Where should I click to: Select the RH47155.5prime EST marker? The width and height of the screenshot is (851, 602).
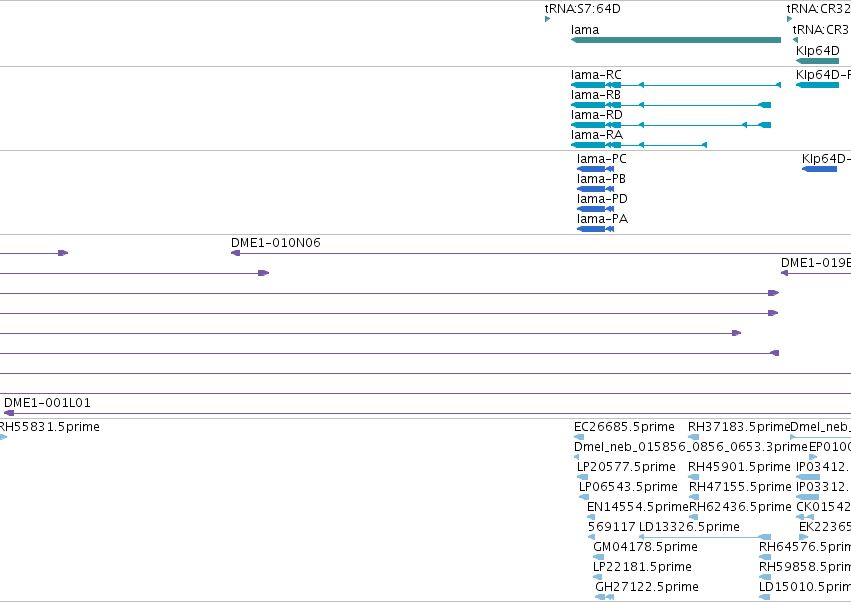click(694, 498)
